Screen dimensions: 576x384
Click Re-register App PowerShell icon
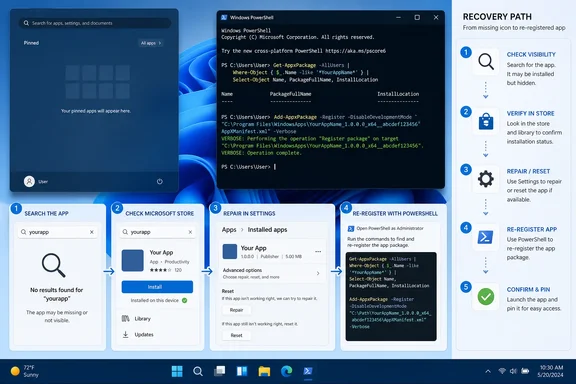pyautogui.click(x=486, y=237)
